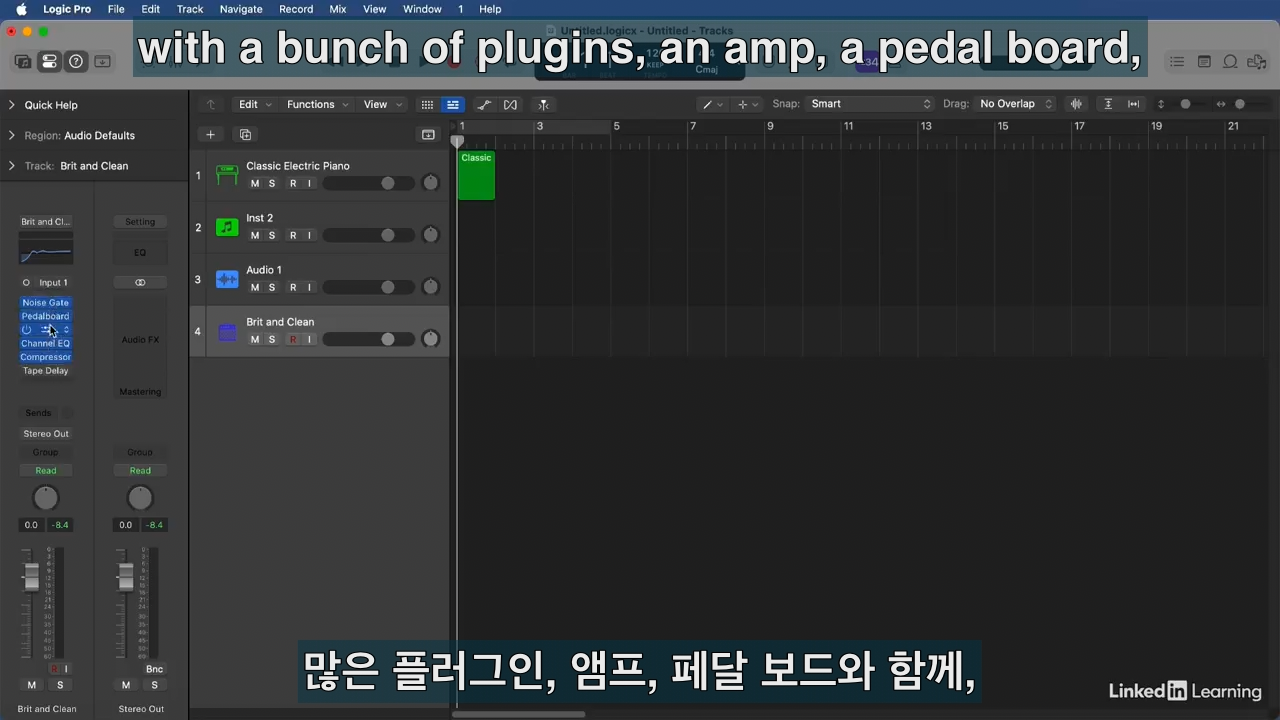1280x720 pixels.
Task: Open the media Browsers icon
Action: point(1256,62)
